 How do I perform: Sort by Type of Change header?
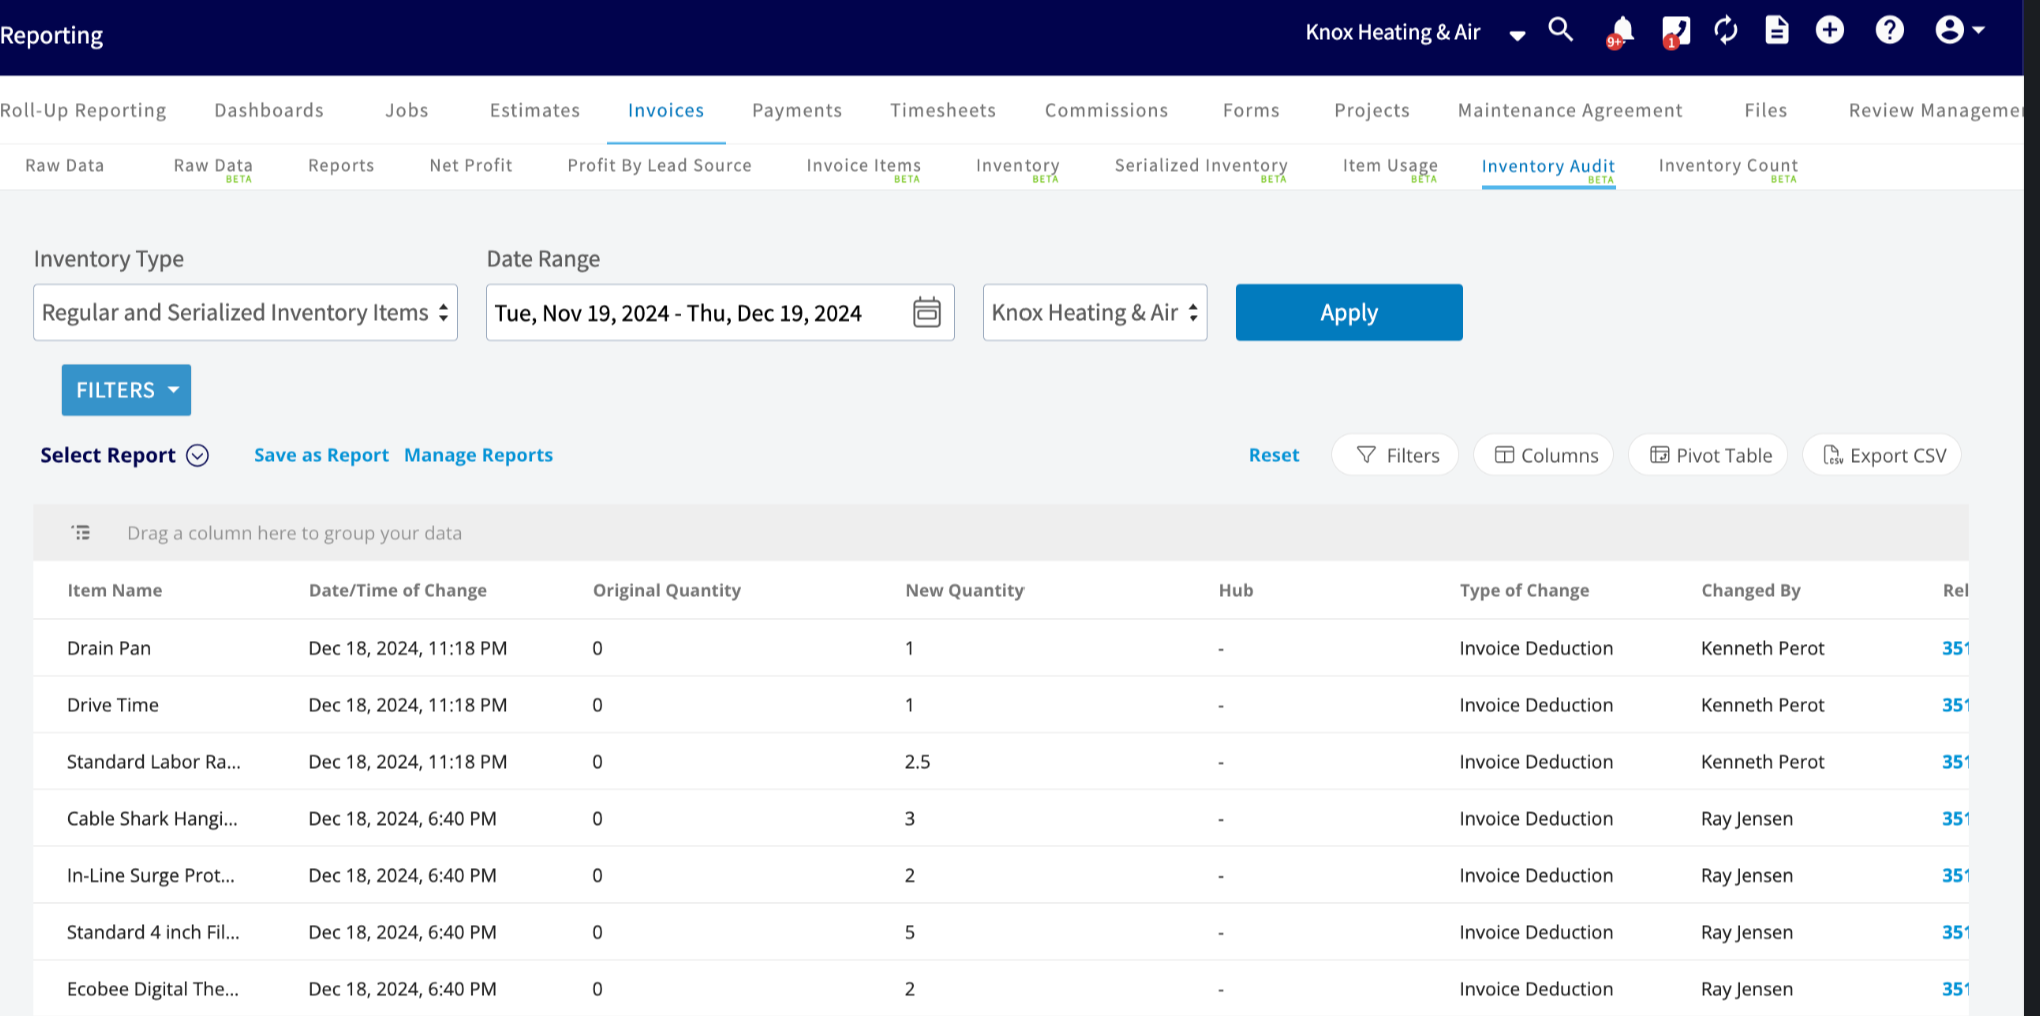click(1524, 590)
